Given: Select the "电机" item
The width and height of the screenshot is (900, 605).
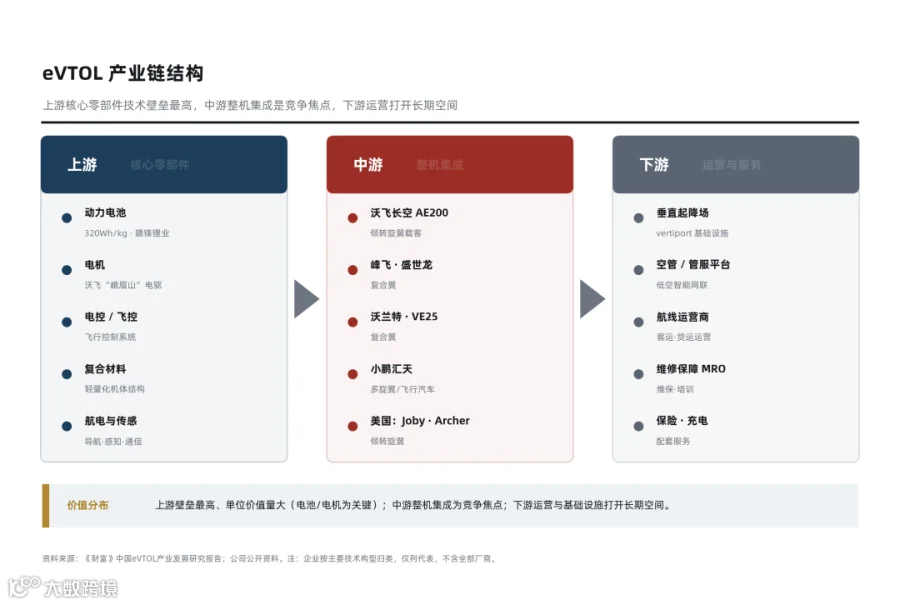Looking at the screenshot, I should [x=95, y=265].
